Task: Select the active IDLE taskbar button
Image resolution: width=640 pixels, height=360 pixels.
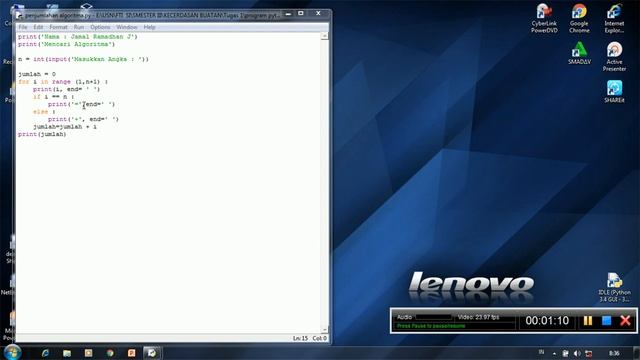Action: point(152,353)
